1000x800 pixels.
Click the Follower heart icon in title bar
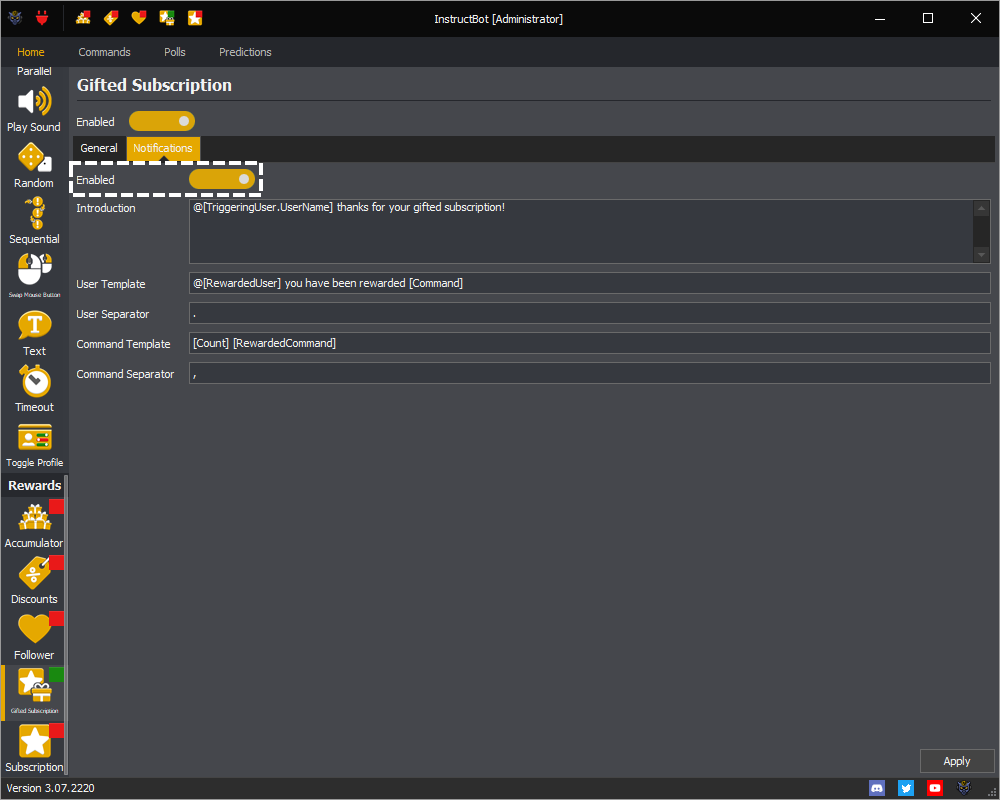point(139,18)
